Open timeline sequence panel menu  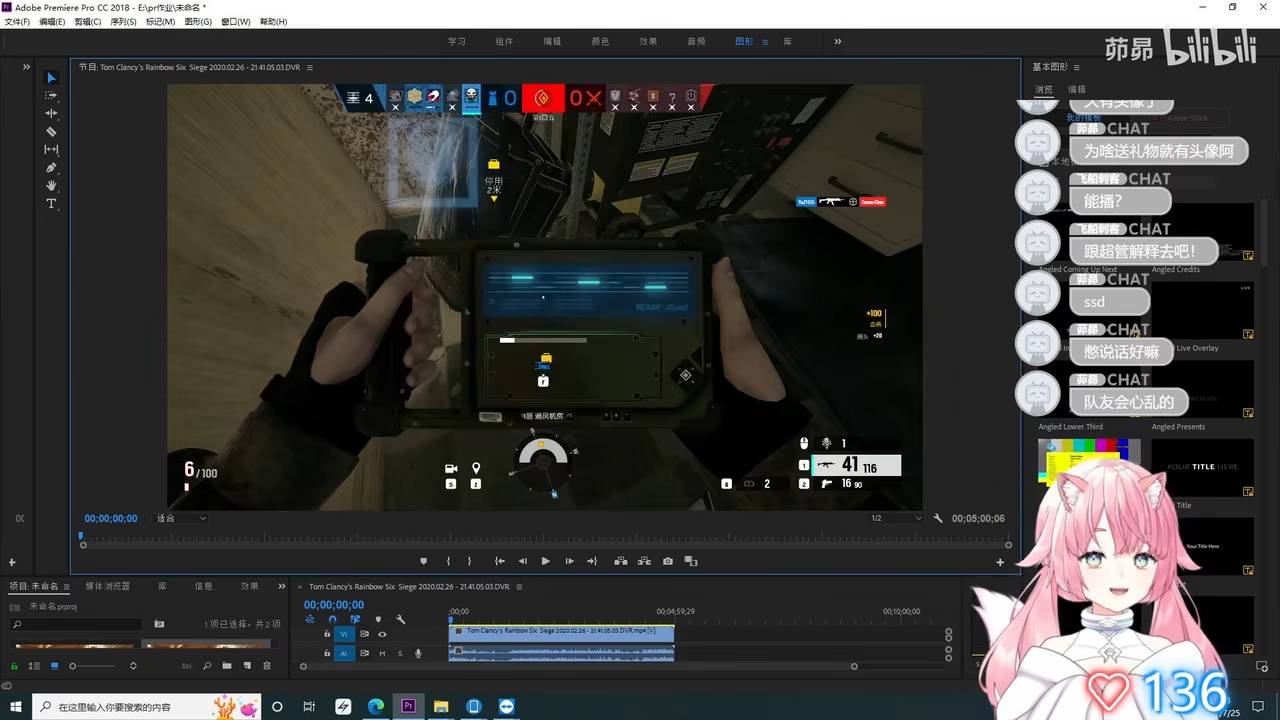[x=519, y=587]
